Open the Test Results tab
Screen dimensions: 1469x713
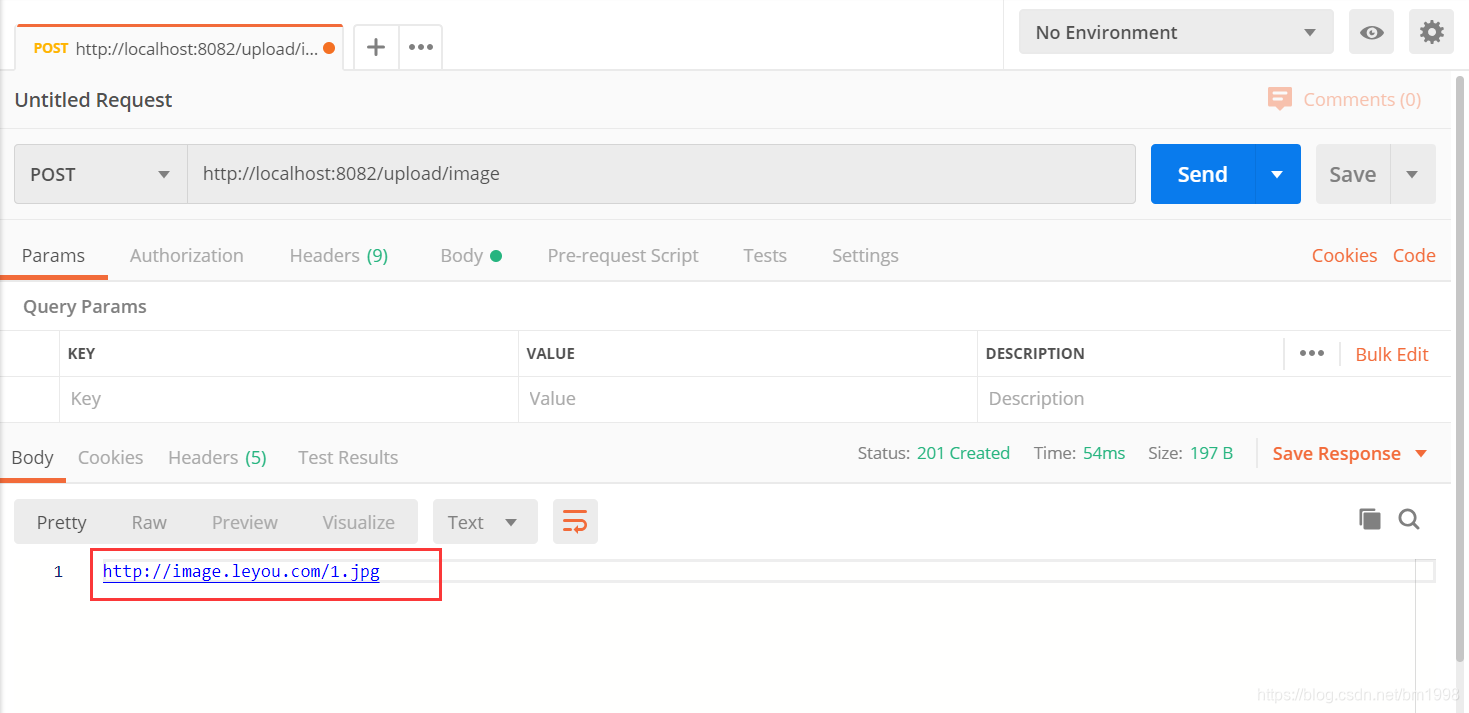click(348, 457)
